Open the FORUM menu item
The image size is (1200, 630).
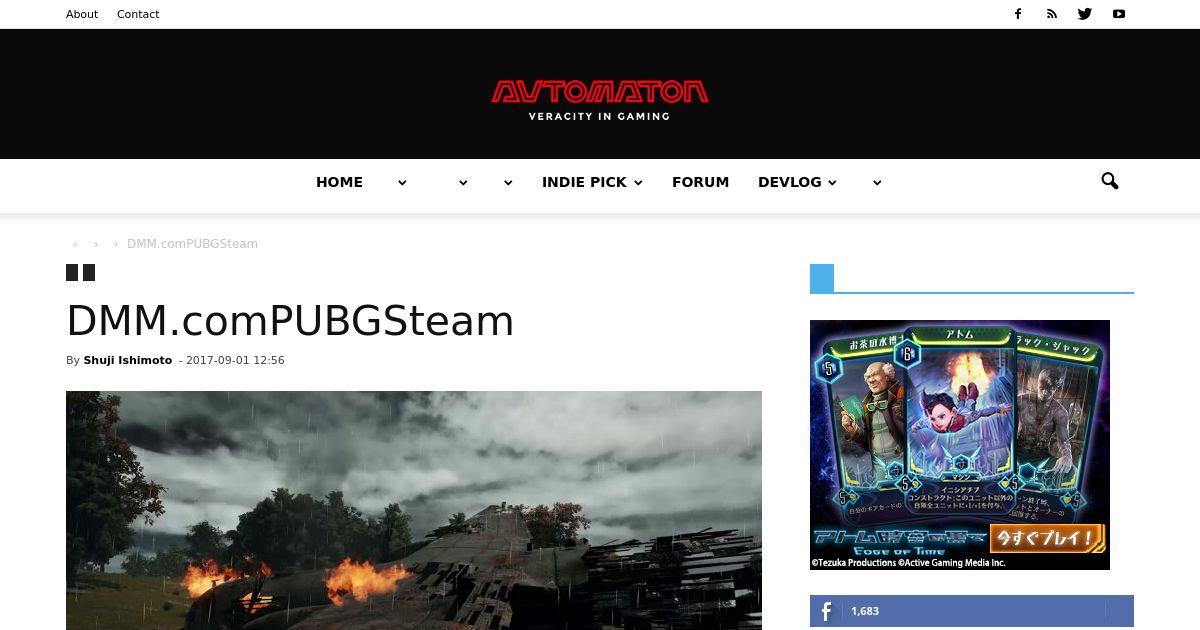click(700, 182)
